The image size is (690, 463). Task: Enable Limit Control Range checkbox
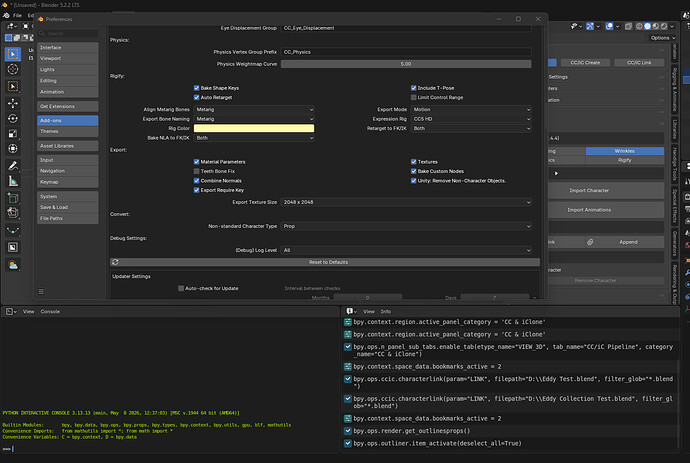(413, 97)
